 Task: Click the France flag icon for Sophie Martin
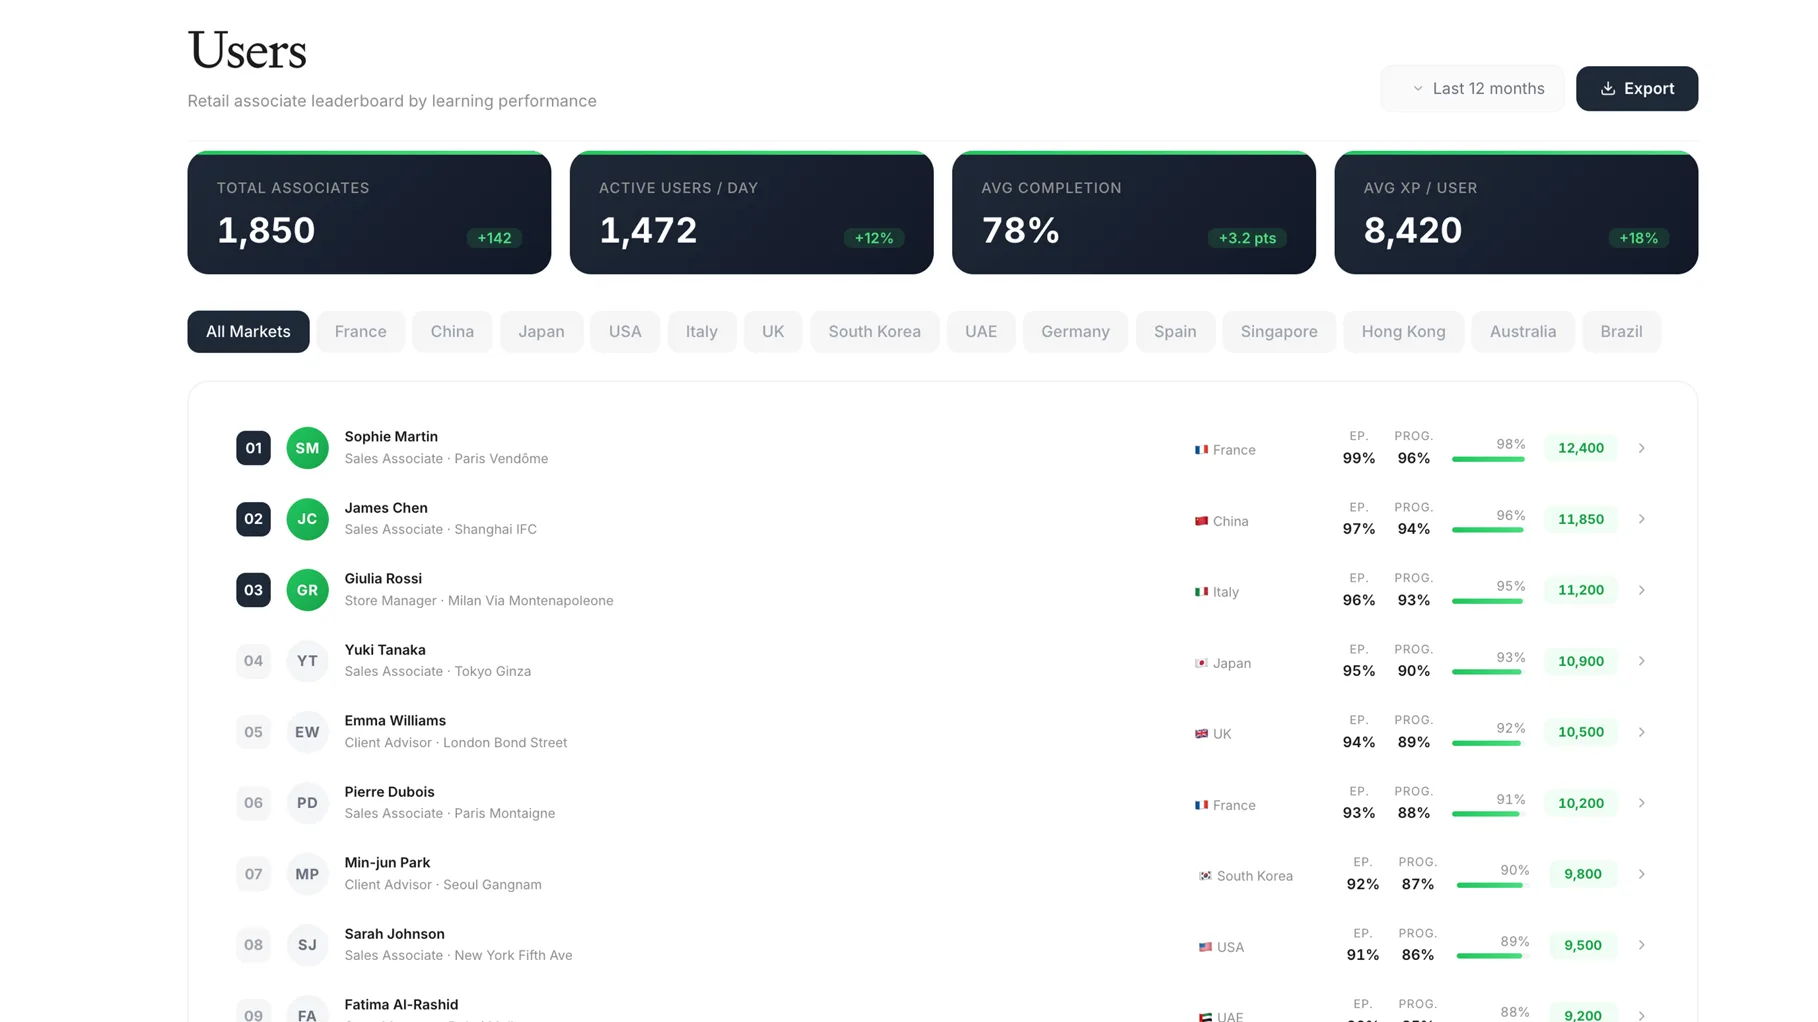(x=1201, y=450)
